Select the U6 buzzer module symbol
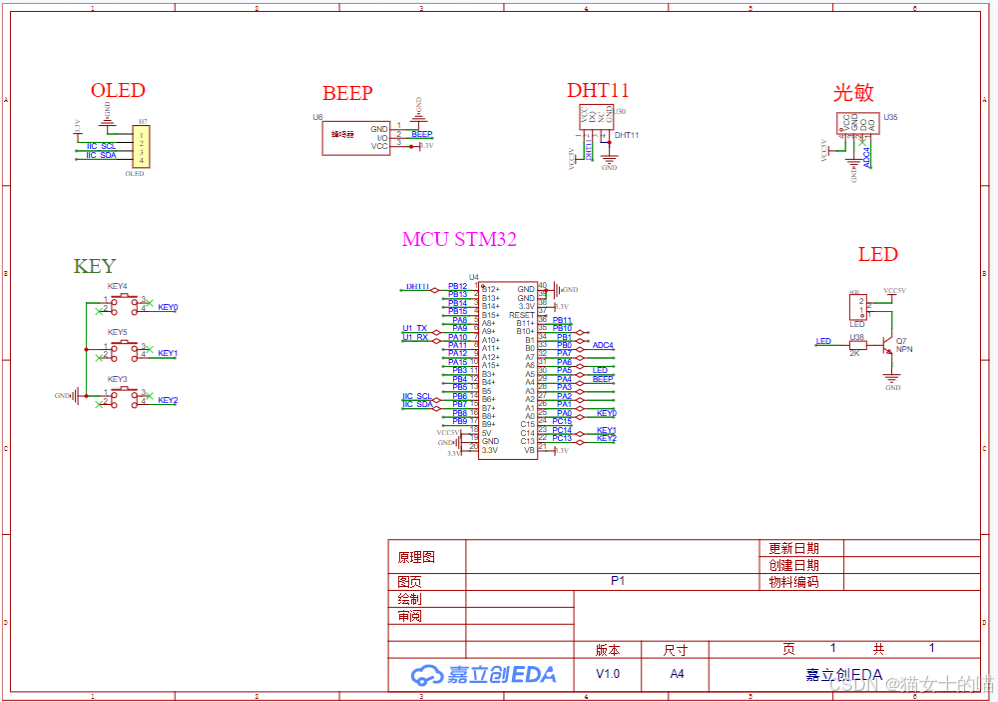This screenshot has height=702, width=998. point(356,138)
